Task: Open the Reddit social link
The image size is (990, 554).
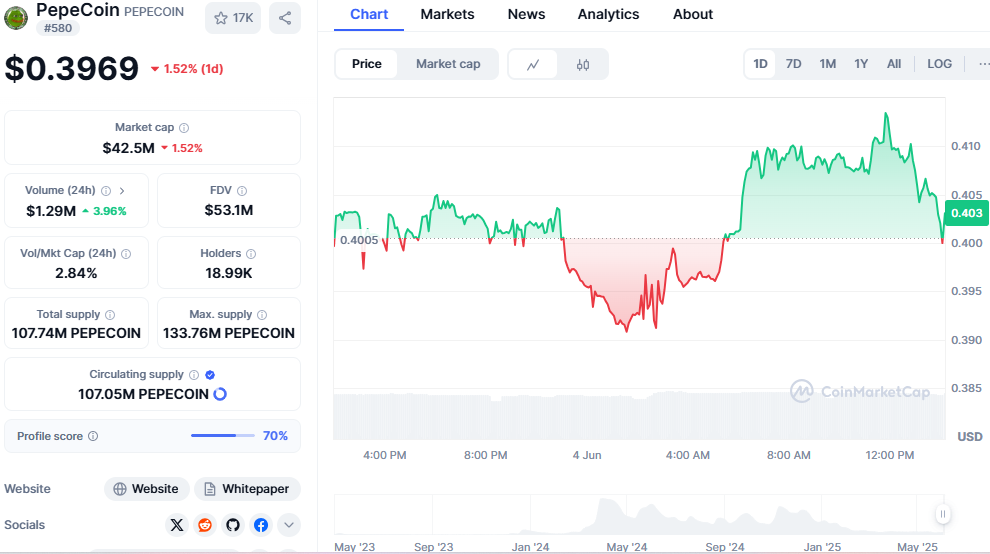Action: [205, 525]
